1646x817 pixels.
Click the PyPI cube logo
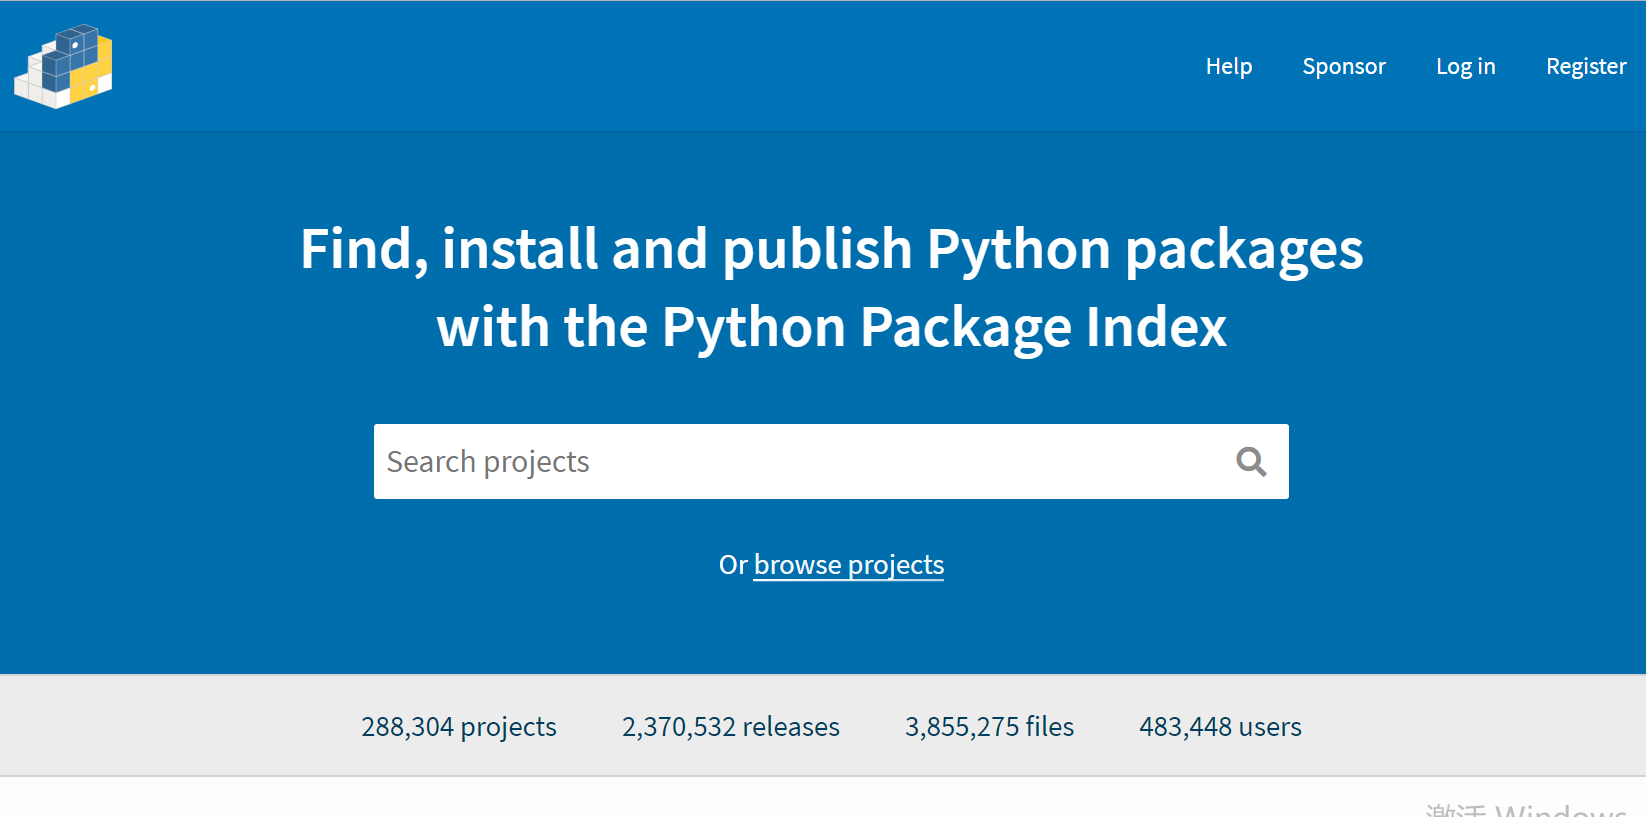point(63,66)
